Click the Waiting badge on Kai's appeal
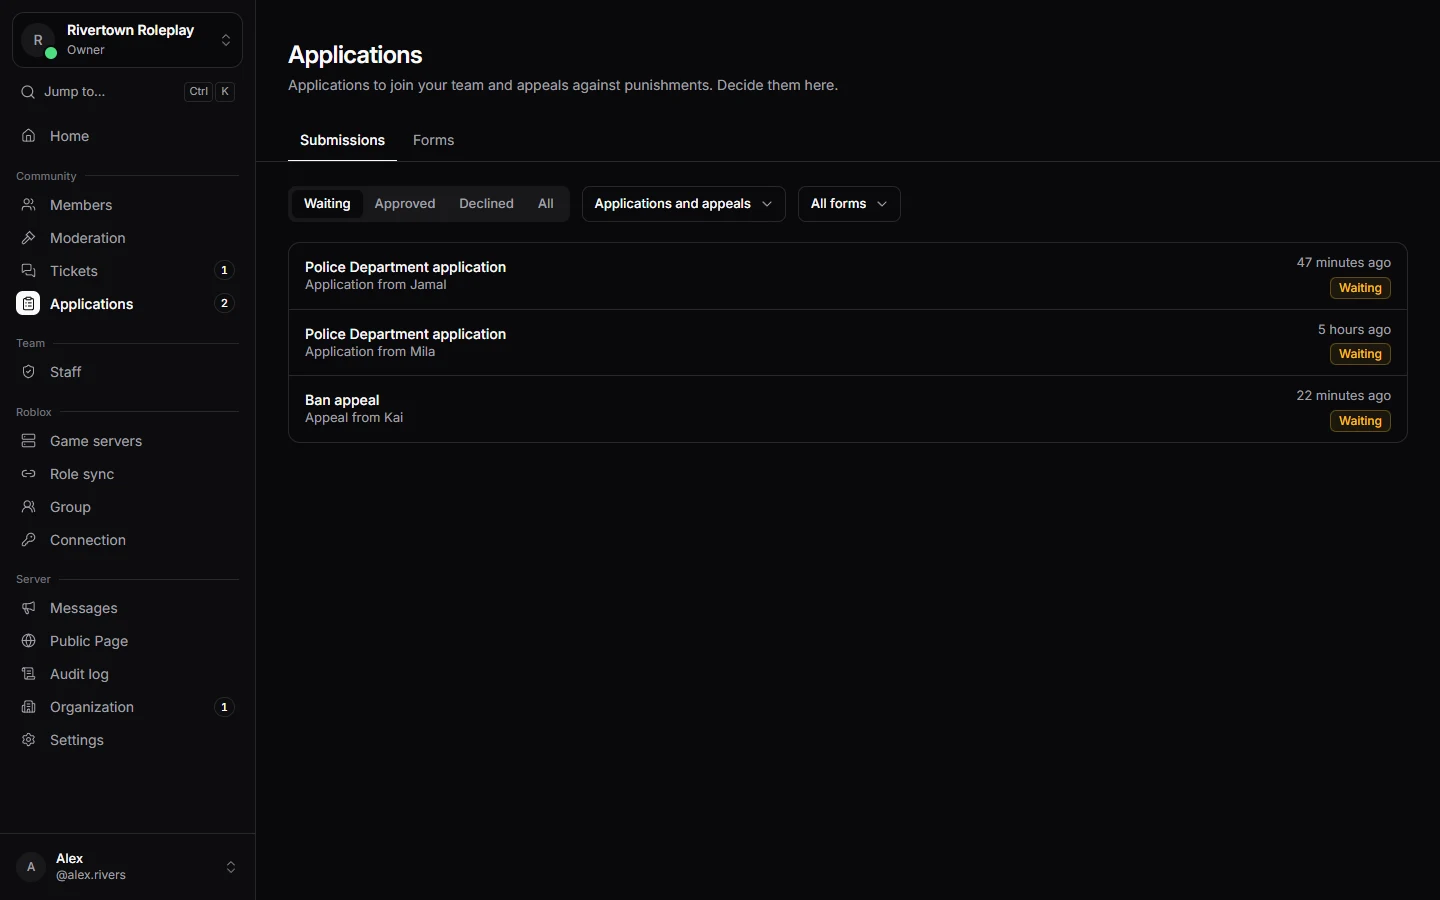1440x900 pixels. 1360,421
